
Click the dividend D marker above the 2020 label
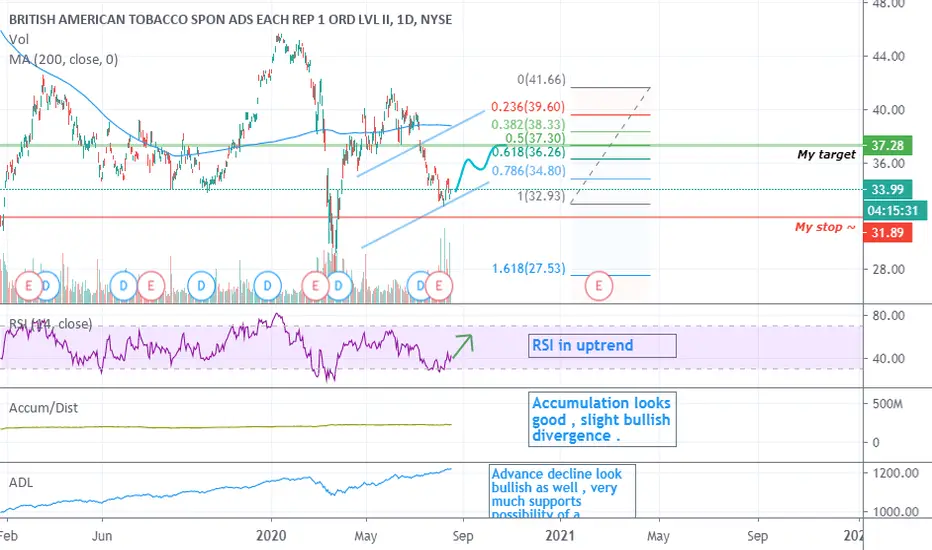coord(267,286)
